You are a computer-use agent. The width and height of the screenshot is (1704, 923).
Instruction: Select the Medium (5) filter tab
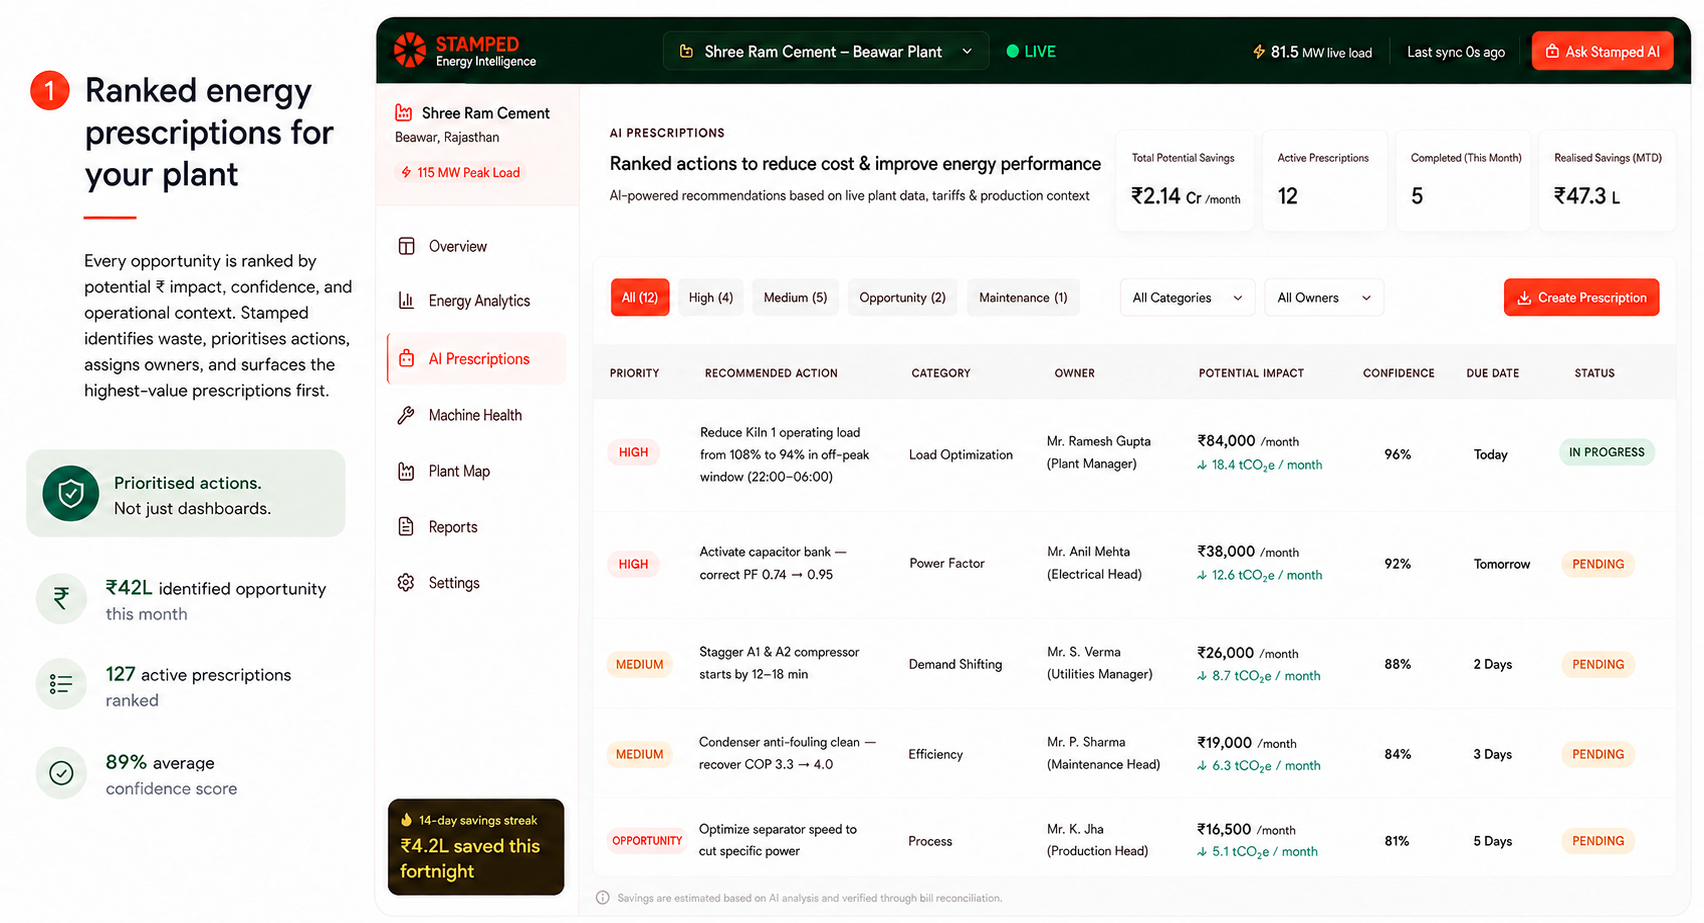click(796, 297)
